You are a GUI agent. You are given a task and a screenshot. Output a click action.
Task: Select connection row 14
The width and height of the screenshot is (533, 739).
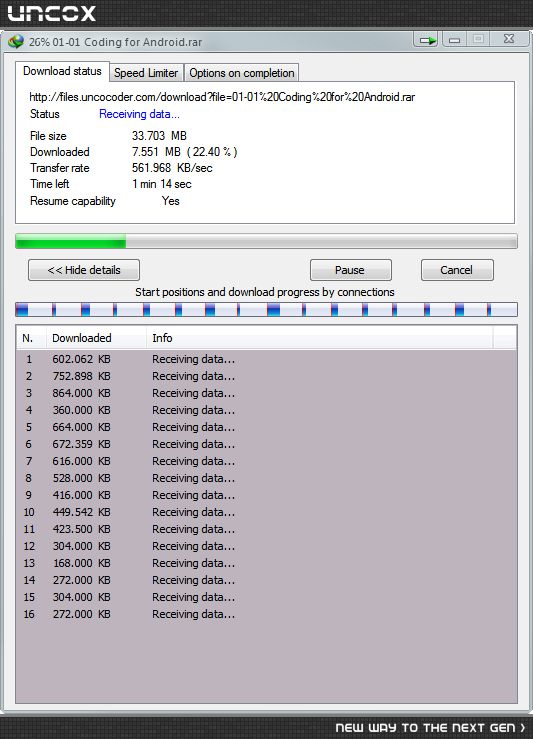coord(266,580)
